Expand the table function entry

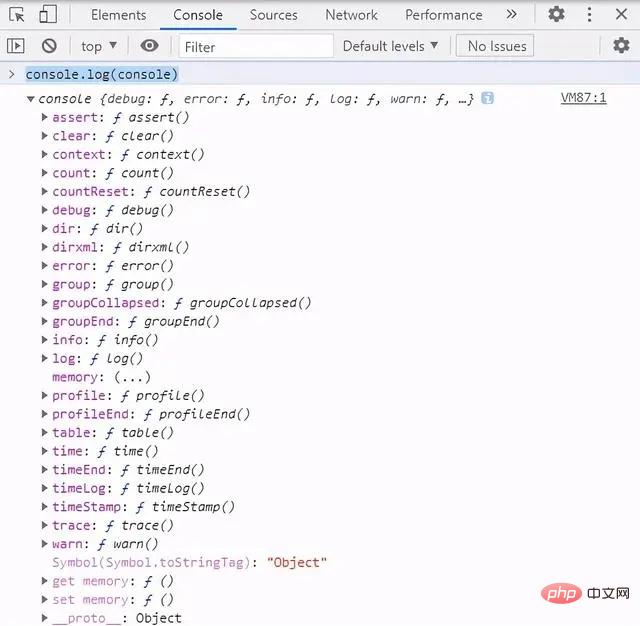point(44,433)
